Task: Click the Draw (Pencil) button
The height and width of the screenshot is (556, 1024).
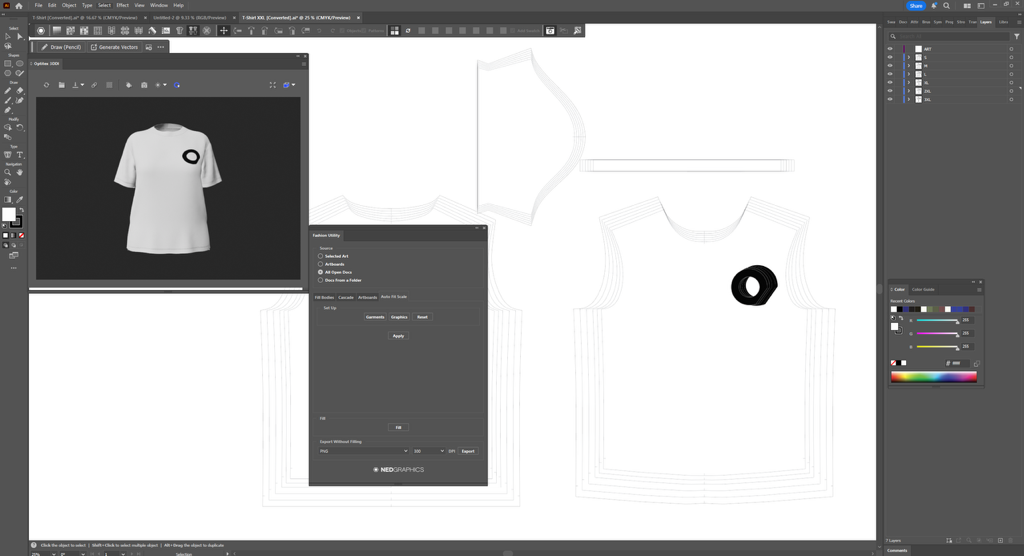Action: pos(62,47)
